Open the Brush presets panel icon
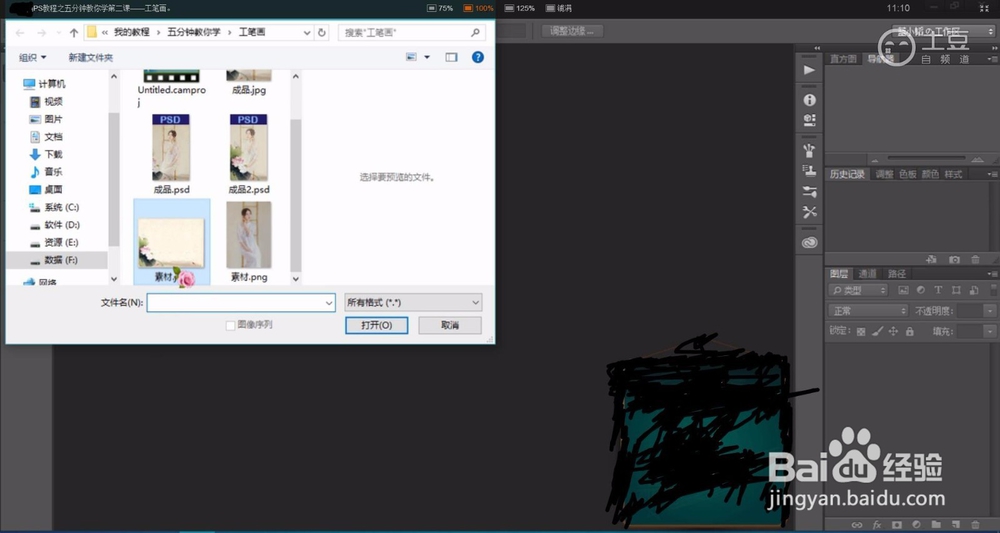 click(809, 150)
